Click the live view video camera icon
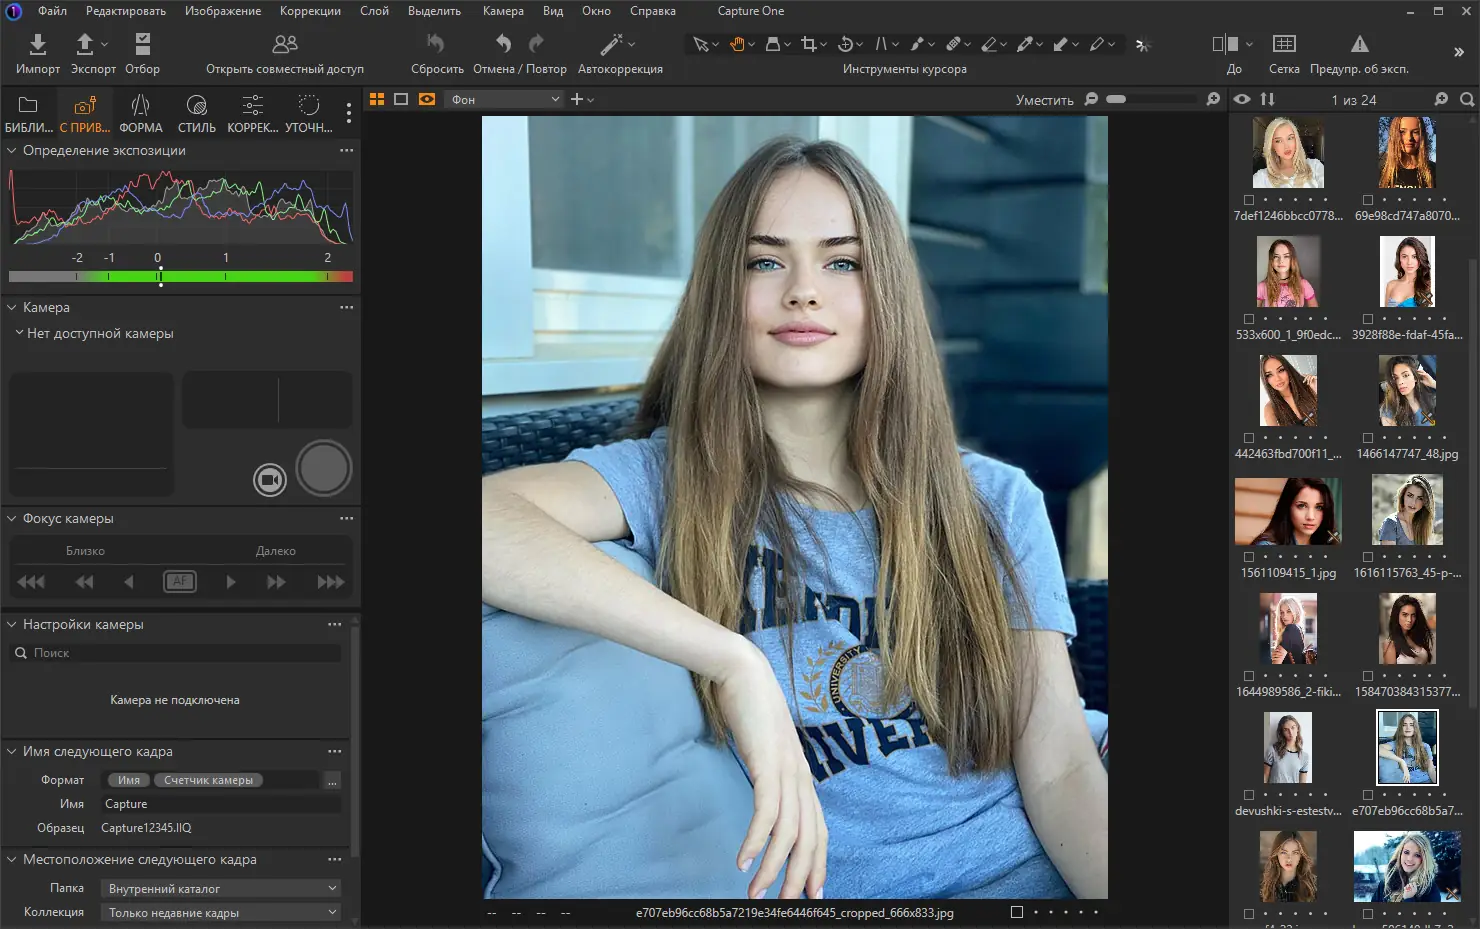1480x929 pixels. point(269,480)
